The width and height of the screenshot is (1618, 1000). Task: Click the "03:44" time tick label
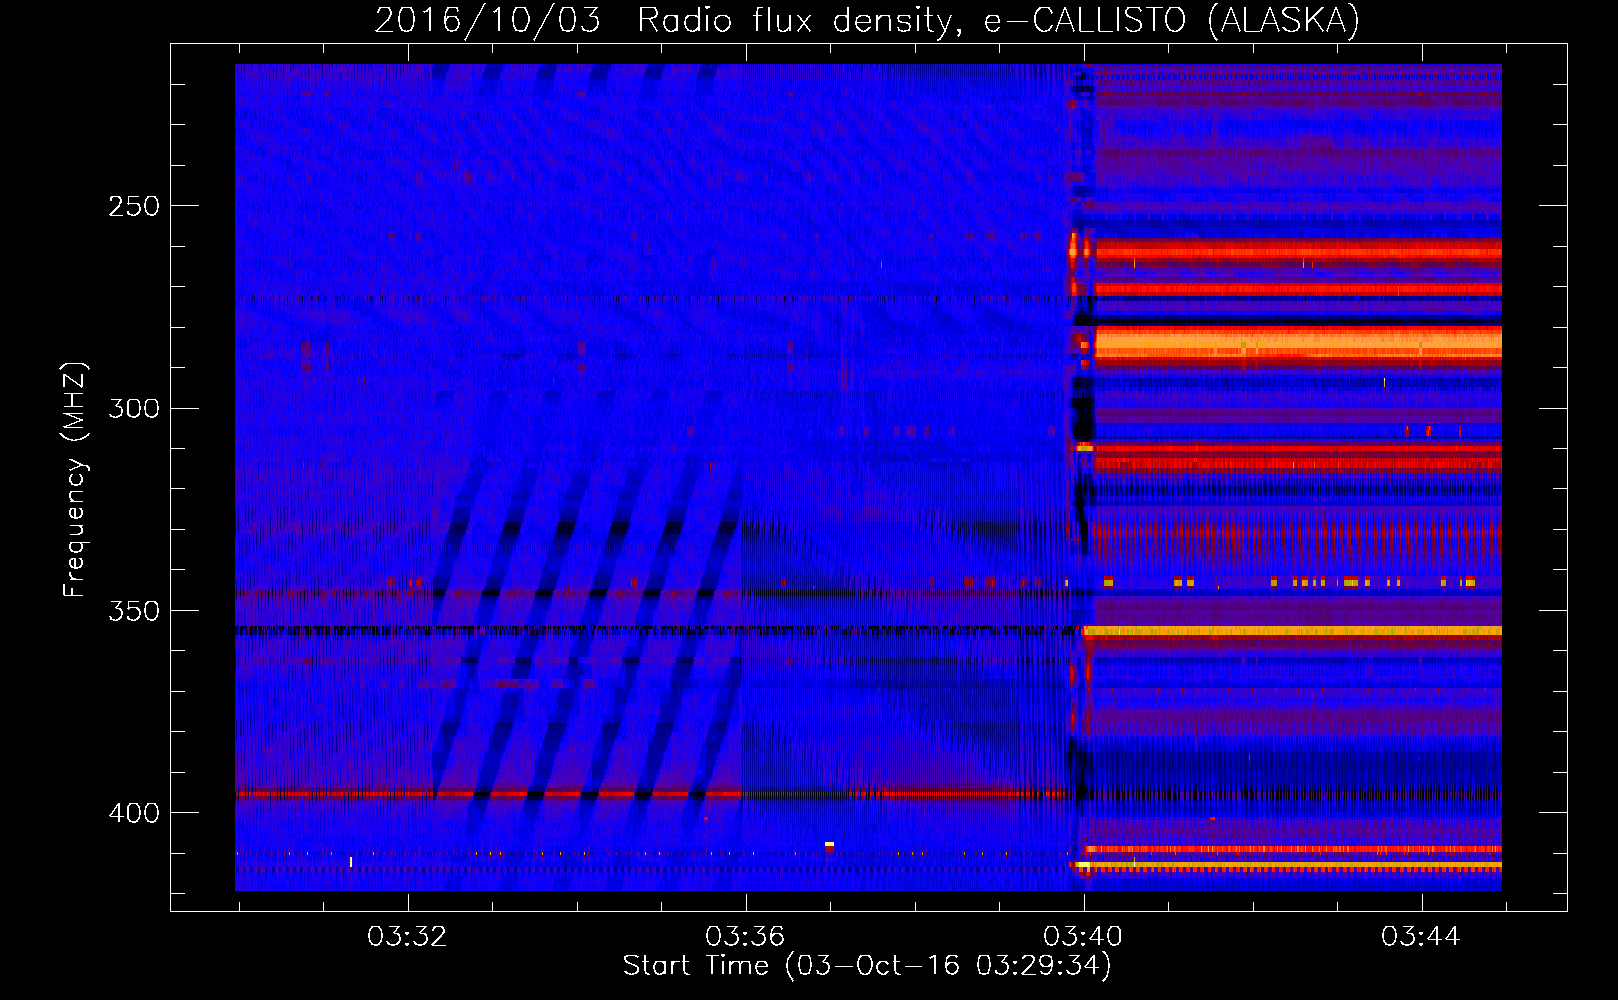(x=1421, y=937)
